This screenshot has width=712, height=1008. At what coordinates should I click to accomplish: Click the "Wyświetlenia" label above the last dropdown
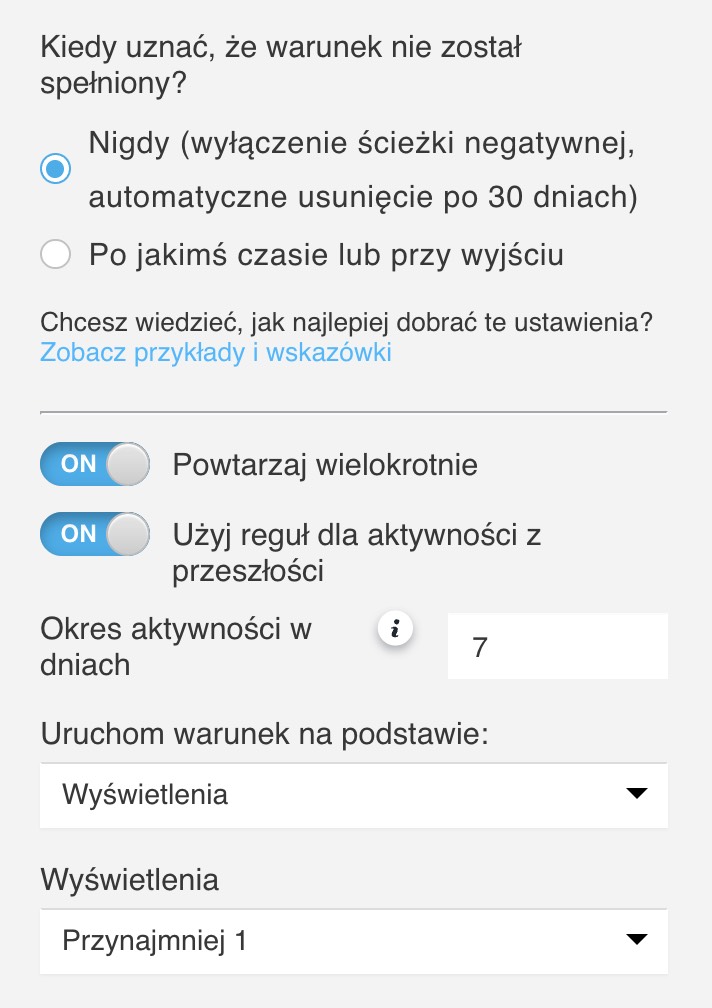point(130,879)
